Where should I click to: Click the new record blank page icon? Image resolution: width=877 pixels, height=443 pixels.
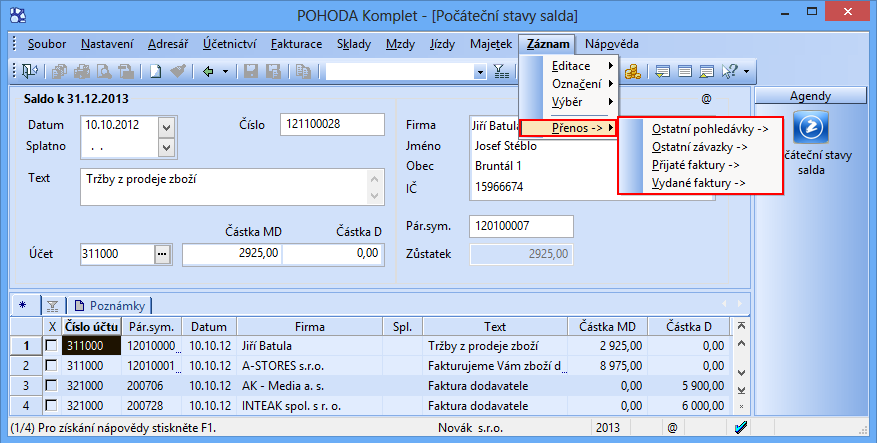(155, 72)
